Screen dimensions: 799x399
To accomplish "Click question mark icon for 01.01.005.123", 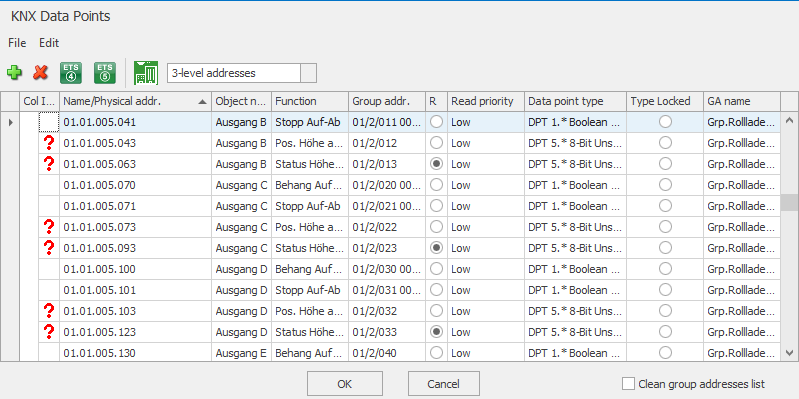I will (49, 332).
